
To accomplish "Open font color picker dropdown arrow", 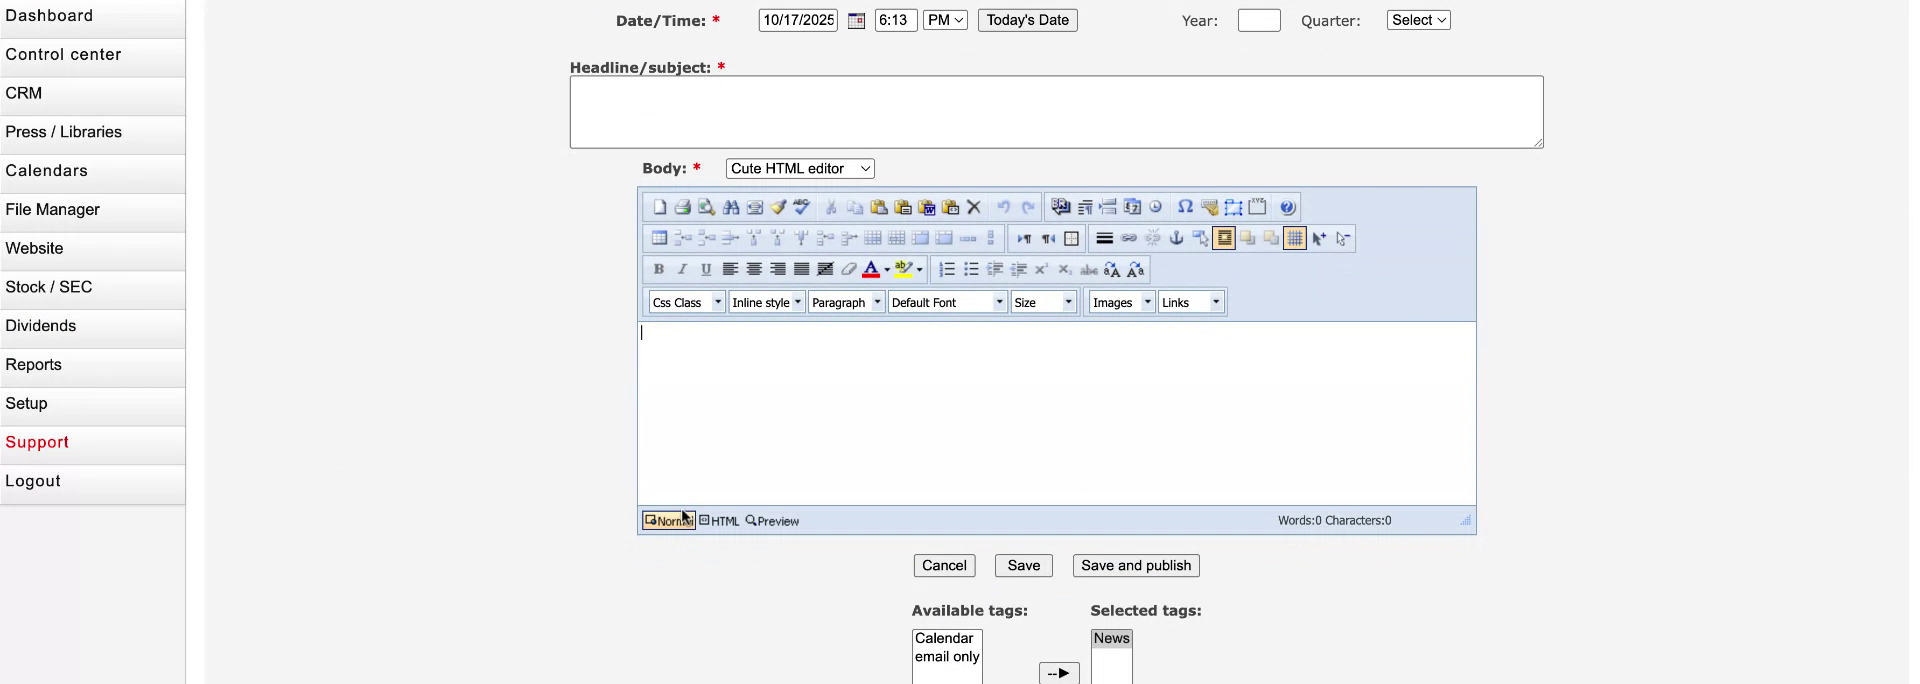I will click(x=887, y=270).
